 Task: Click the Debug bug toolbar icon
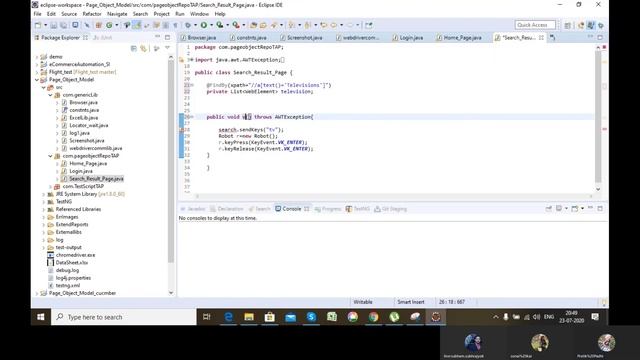(188, 25)
